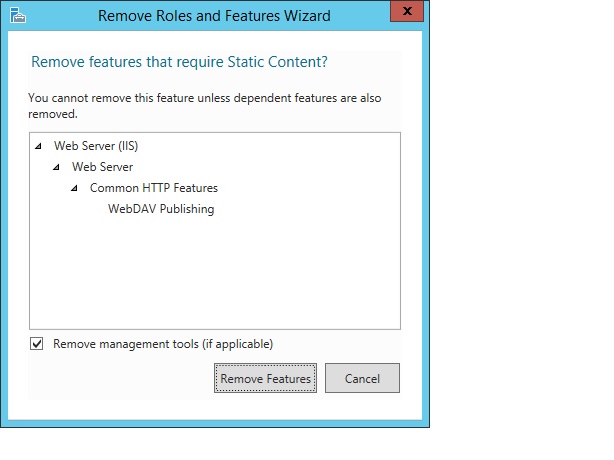
Task: Close the Remove Roles and Features Wizard dialog
Action: (407, 11)
